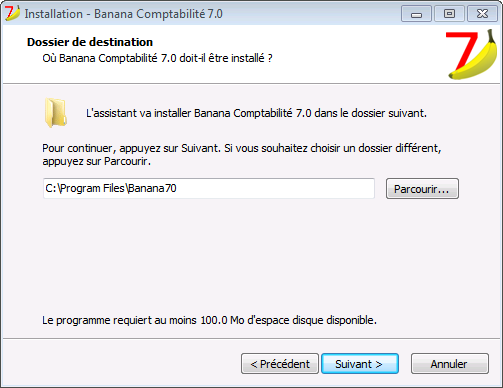
Task: Focus the C:\Program Files\Banana70 path field
Action: point(209,188)
